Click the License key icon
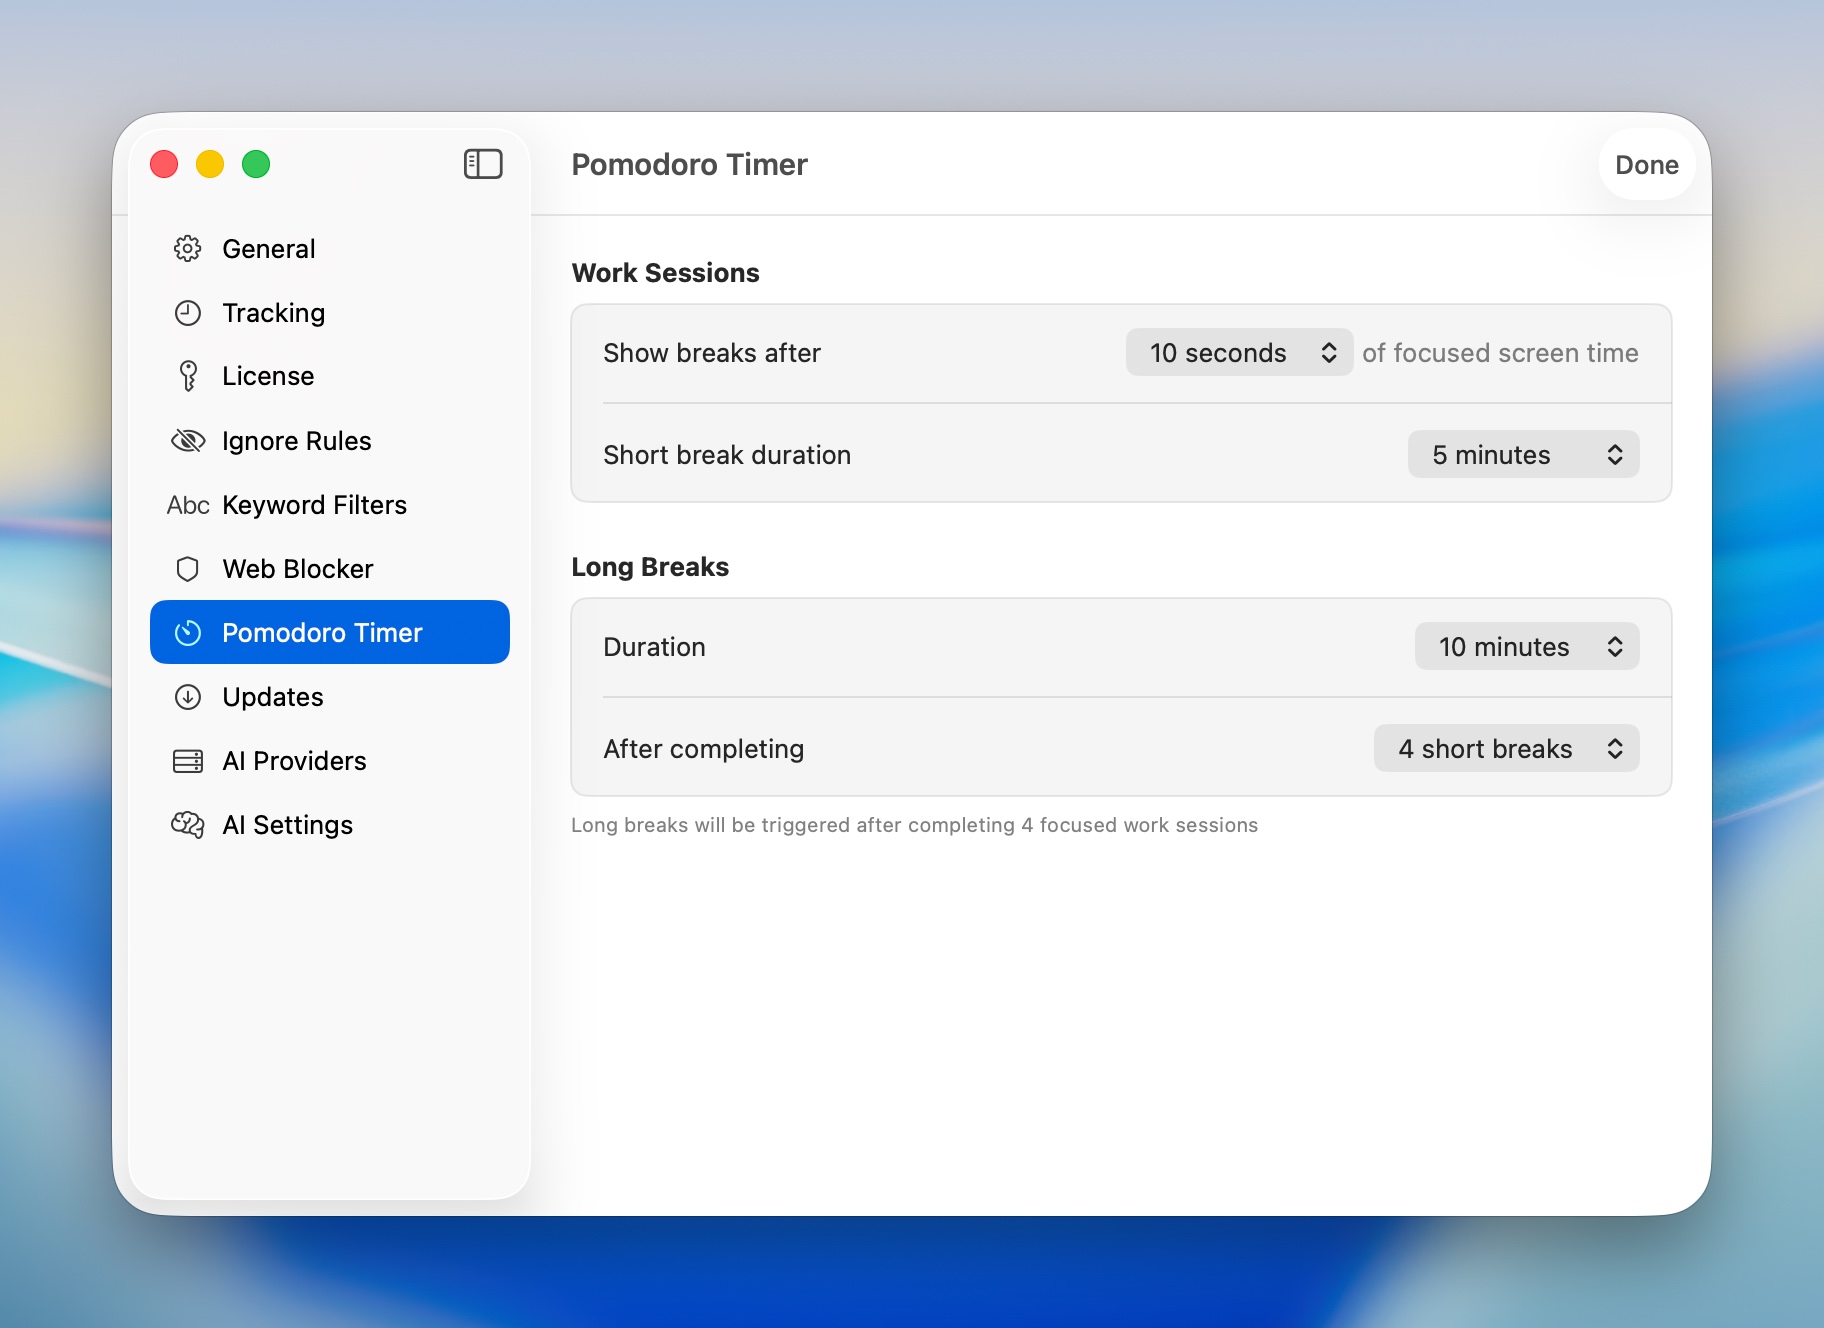1824x1328 pixels. (x=188, y=376)
